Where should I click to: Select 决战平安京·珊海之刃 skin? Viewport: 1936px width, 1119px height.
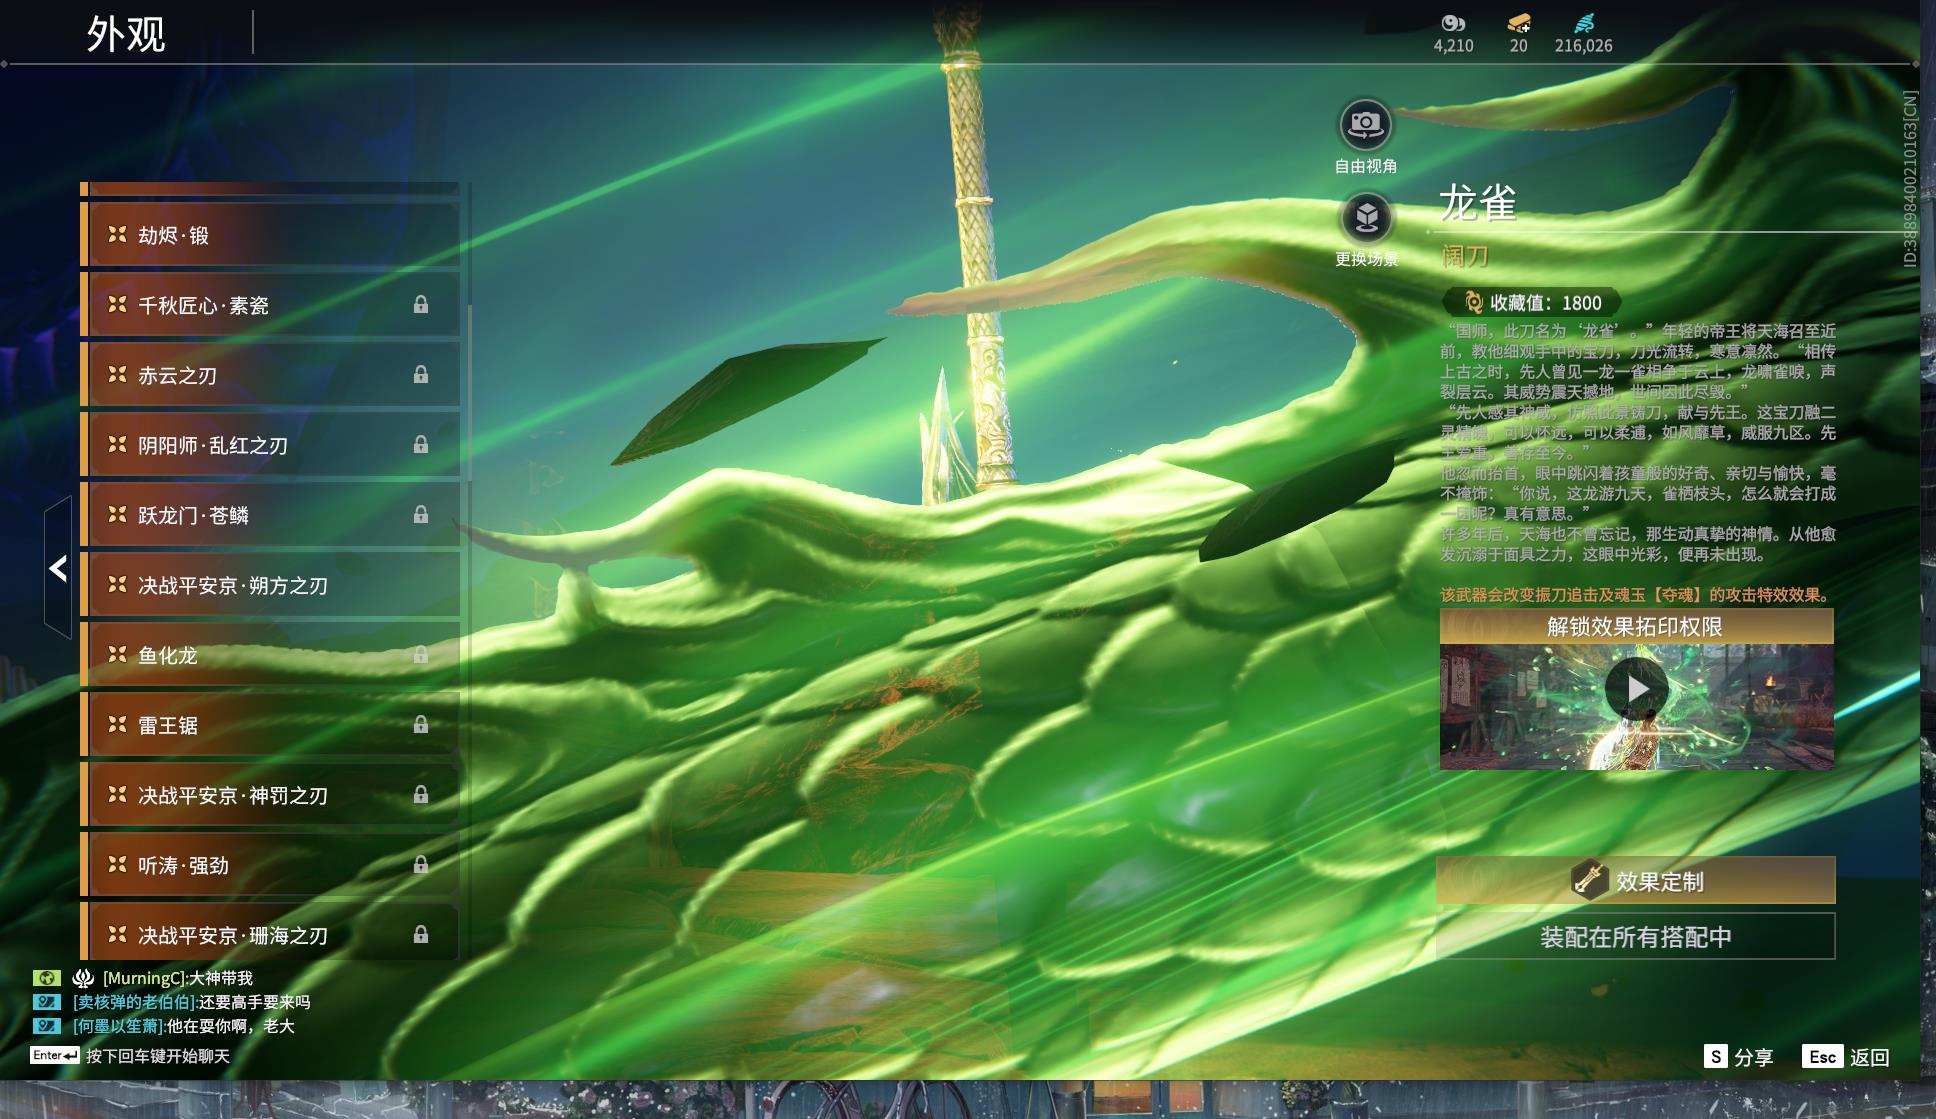[x=270, y=932]
